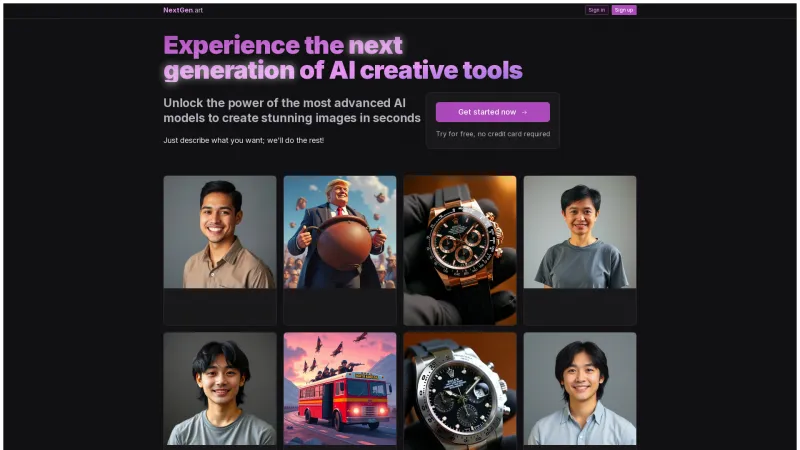
Task: Click the Get started now button
Action: coord(492,112)
